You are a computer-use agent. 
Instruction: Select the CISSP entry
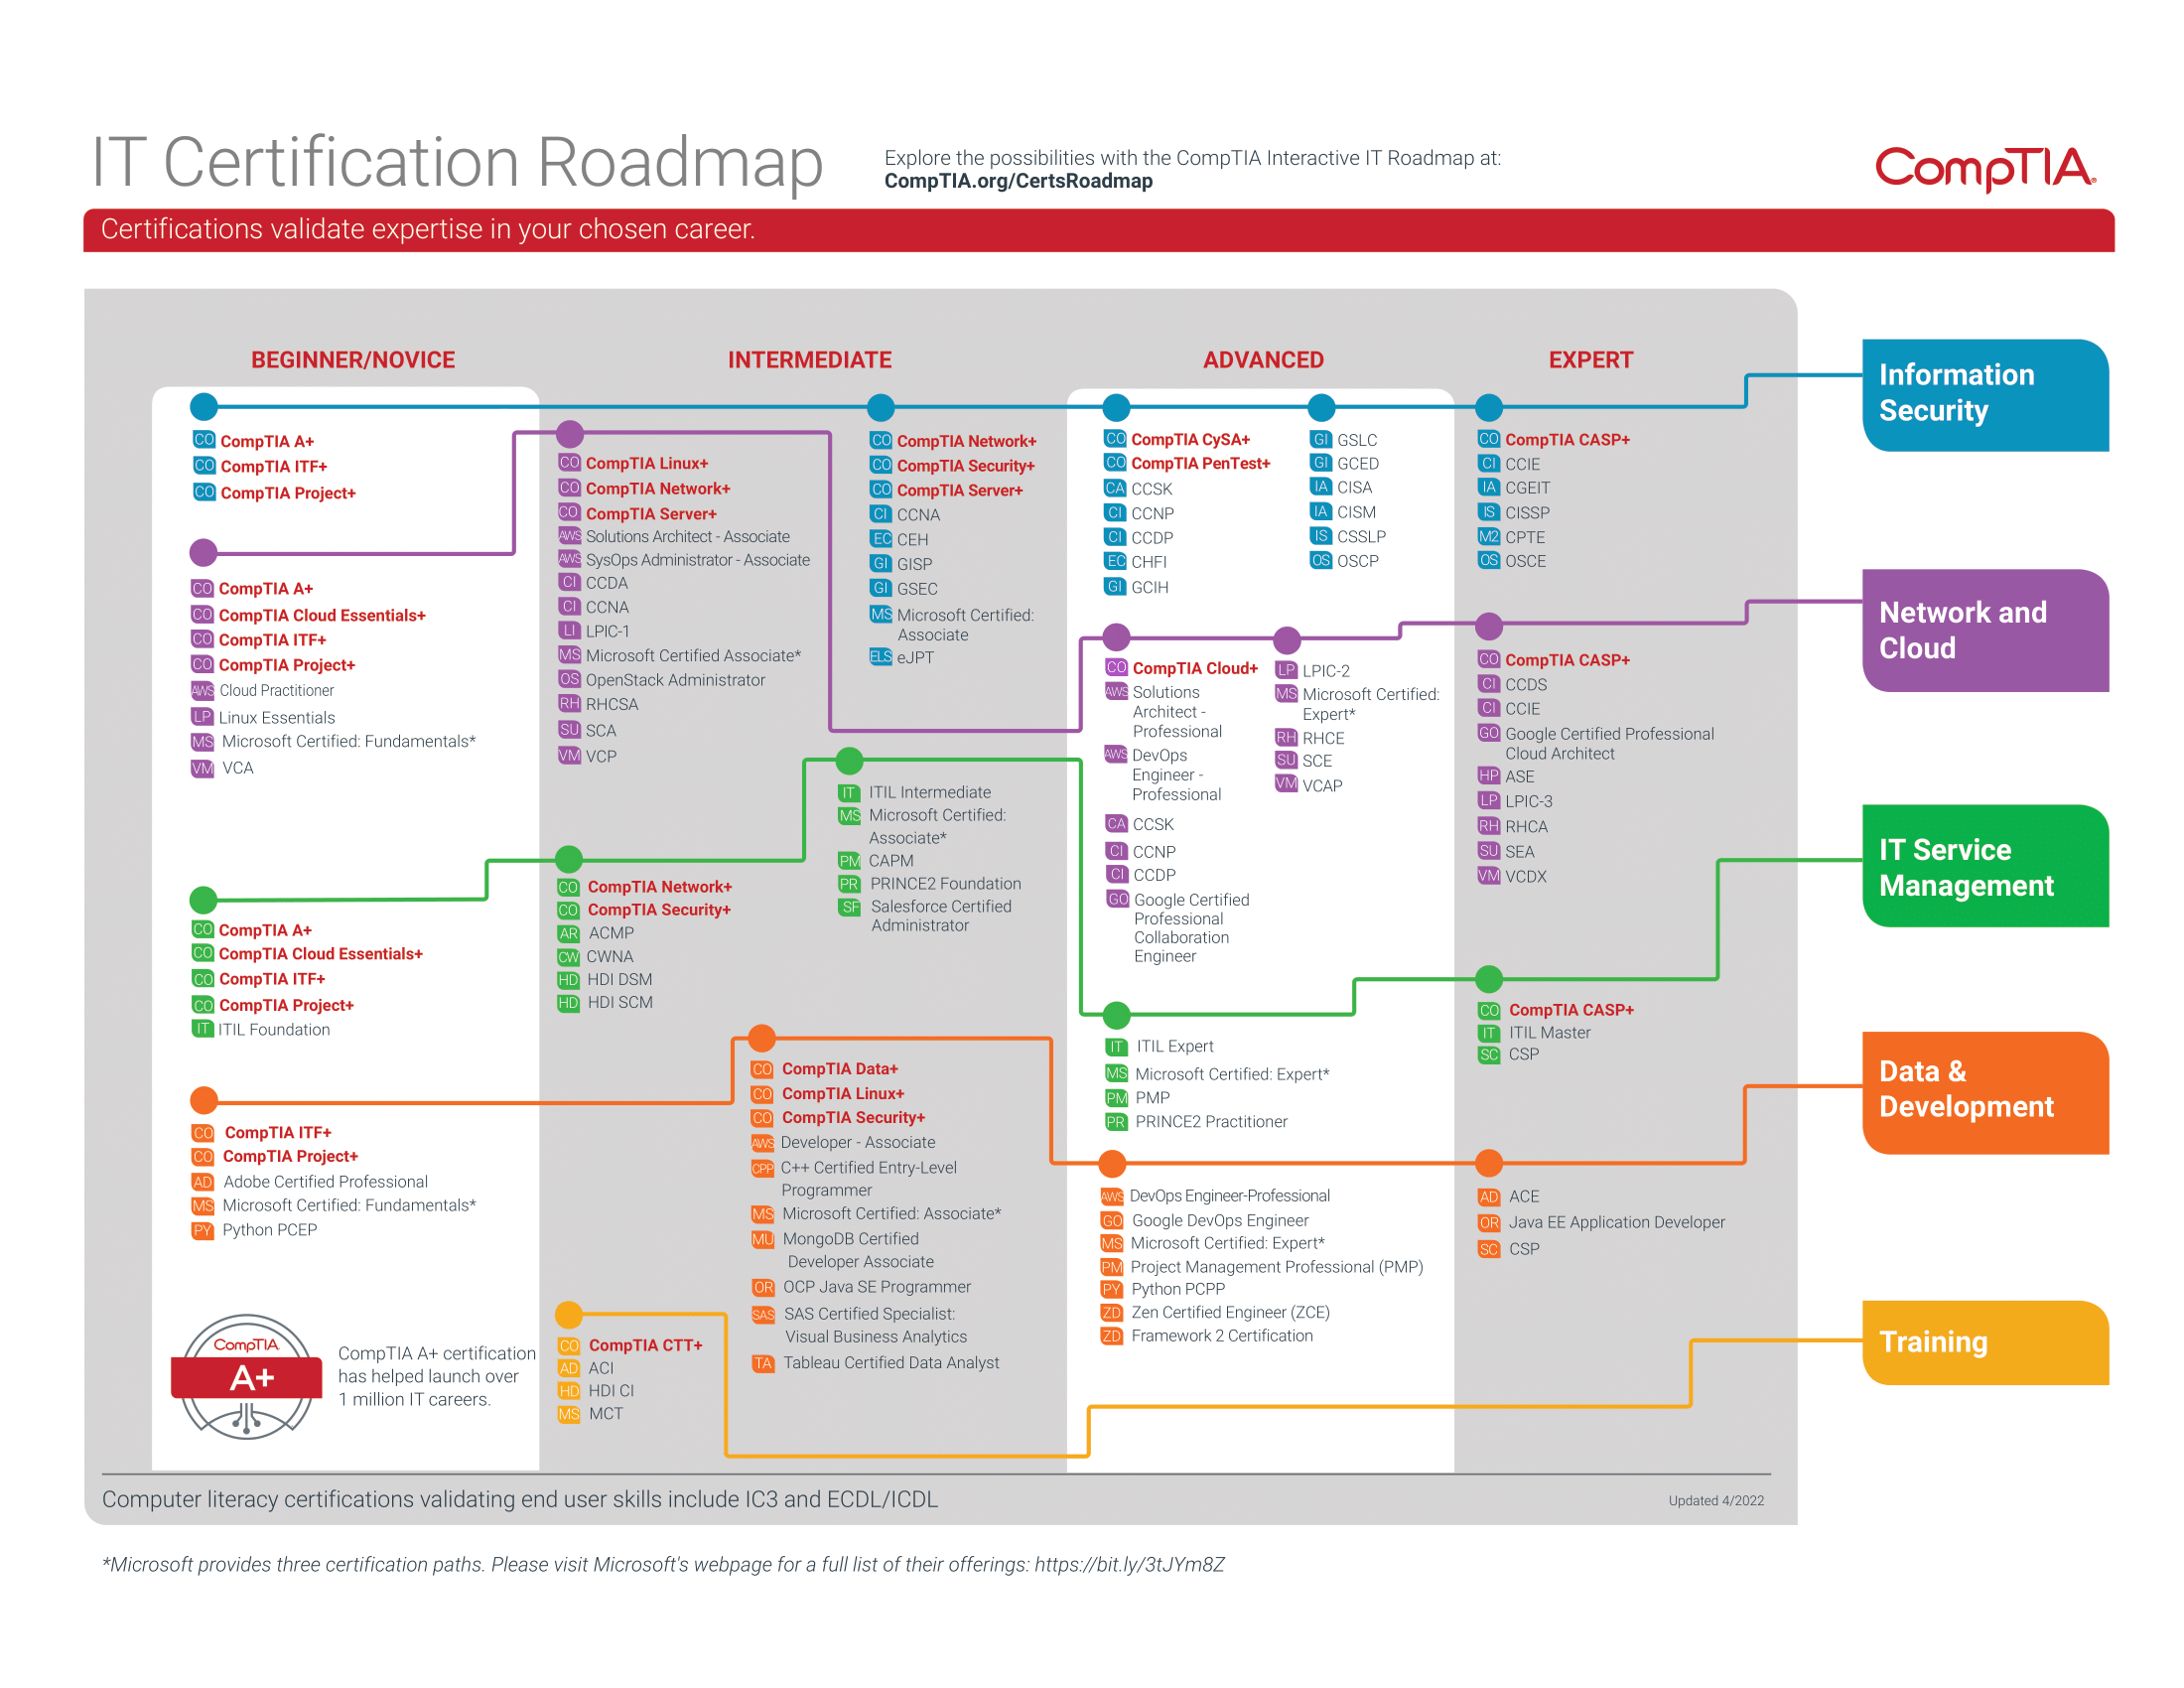(1527, 512)
